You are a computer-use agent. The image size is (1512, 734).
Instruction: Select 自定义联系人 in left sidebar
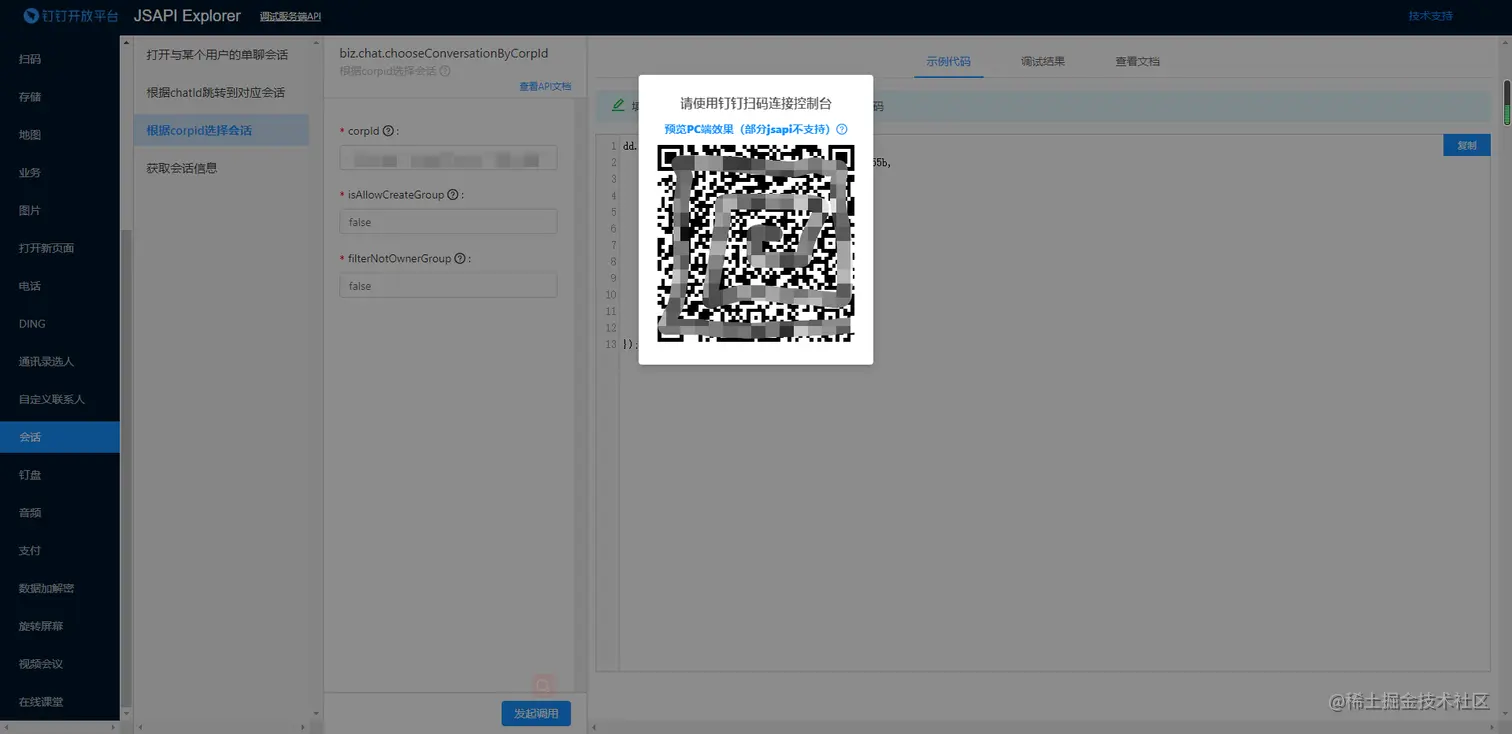pos(59,399)
